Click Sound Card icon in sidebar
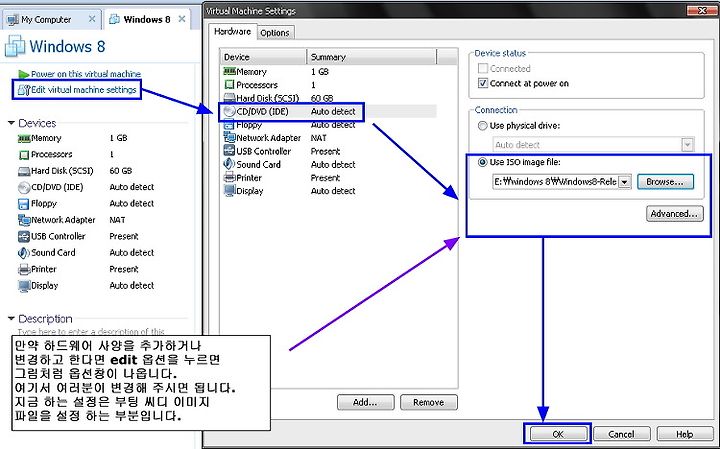 pos(24,253)
